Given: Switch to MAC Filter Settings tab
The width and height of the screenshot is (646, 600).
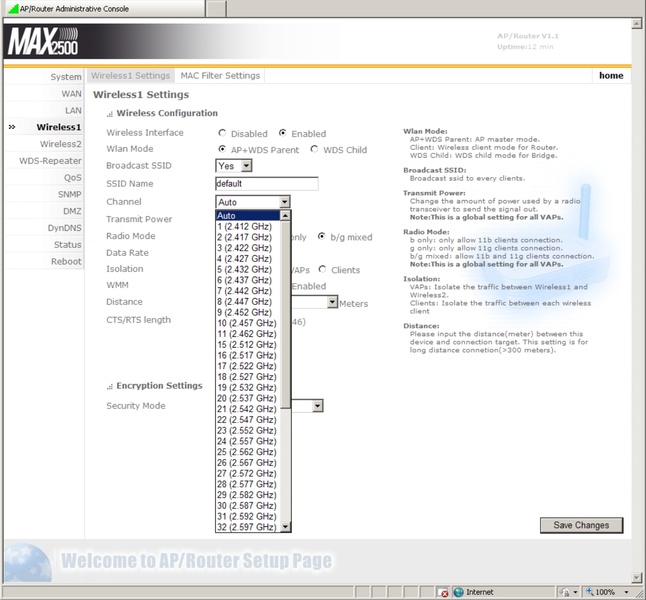Looking at the screenshot, I should coord(220,75).
